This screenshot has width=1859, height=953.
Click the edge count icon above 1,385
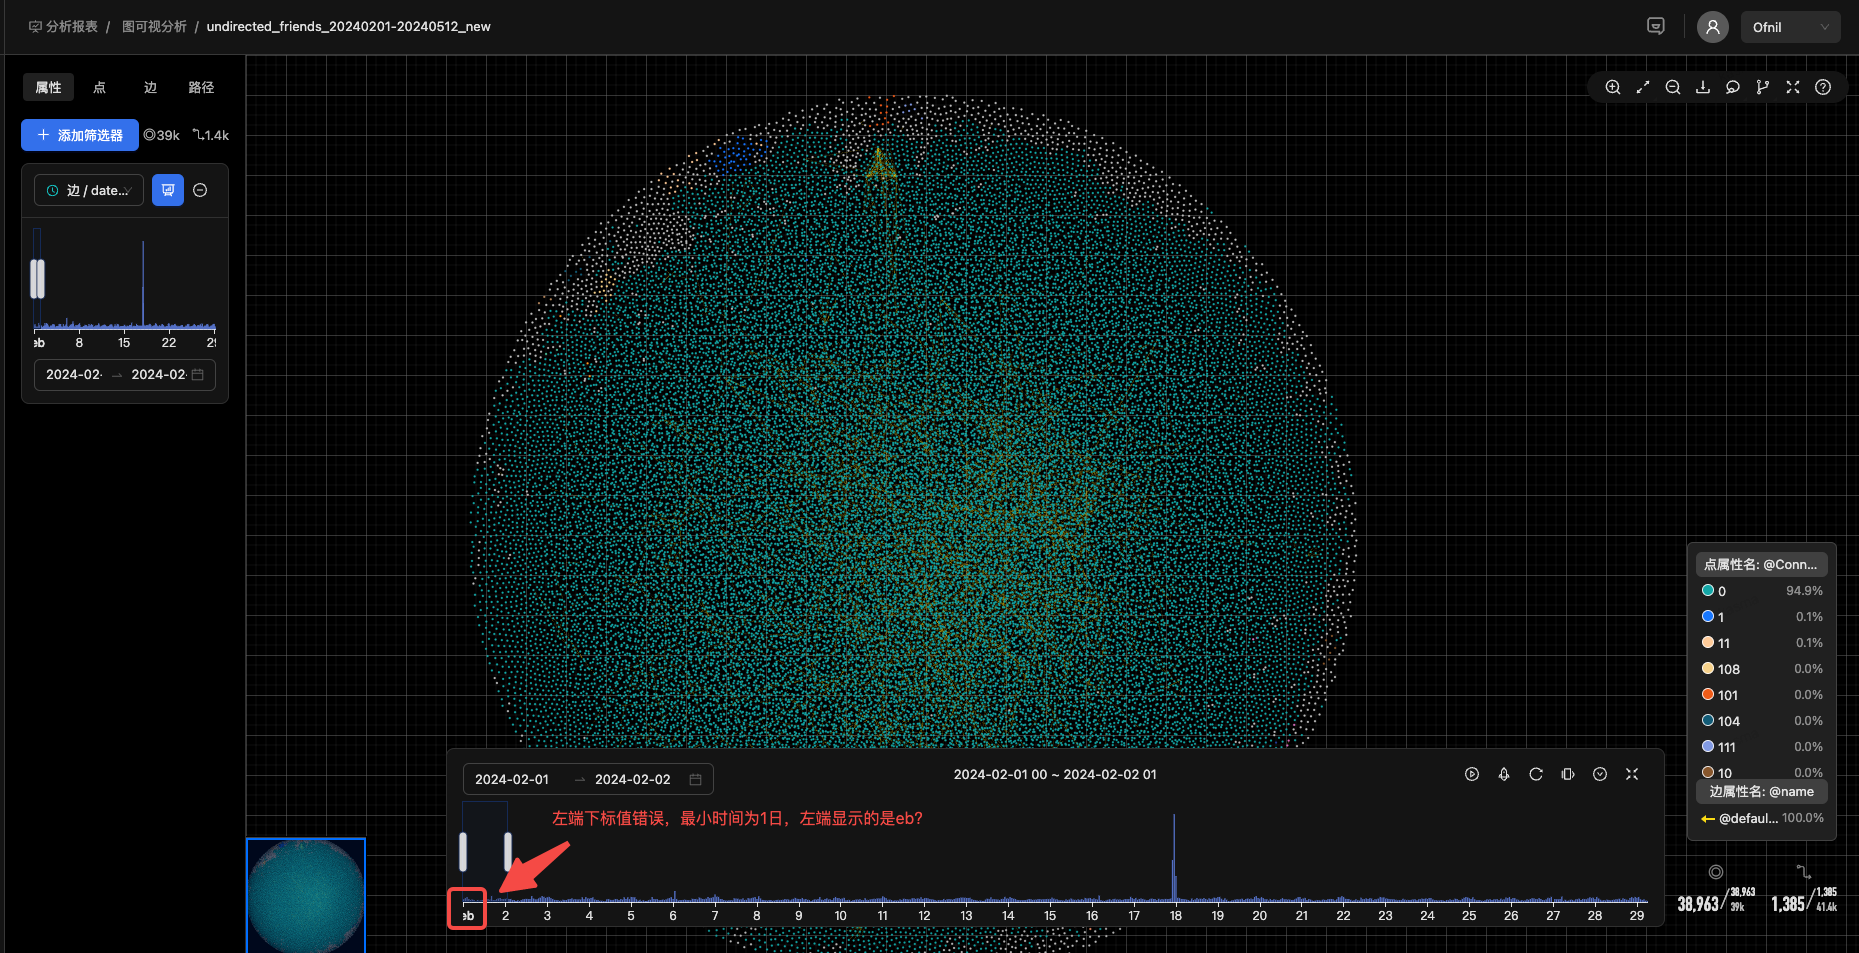pyautogui.click(x=1804, y=872)
